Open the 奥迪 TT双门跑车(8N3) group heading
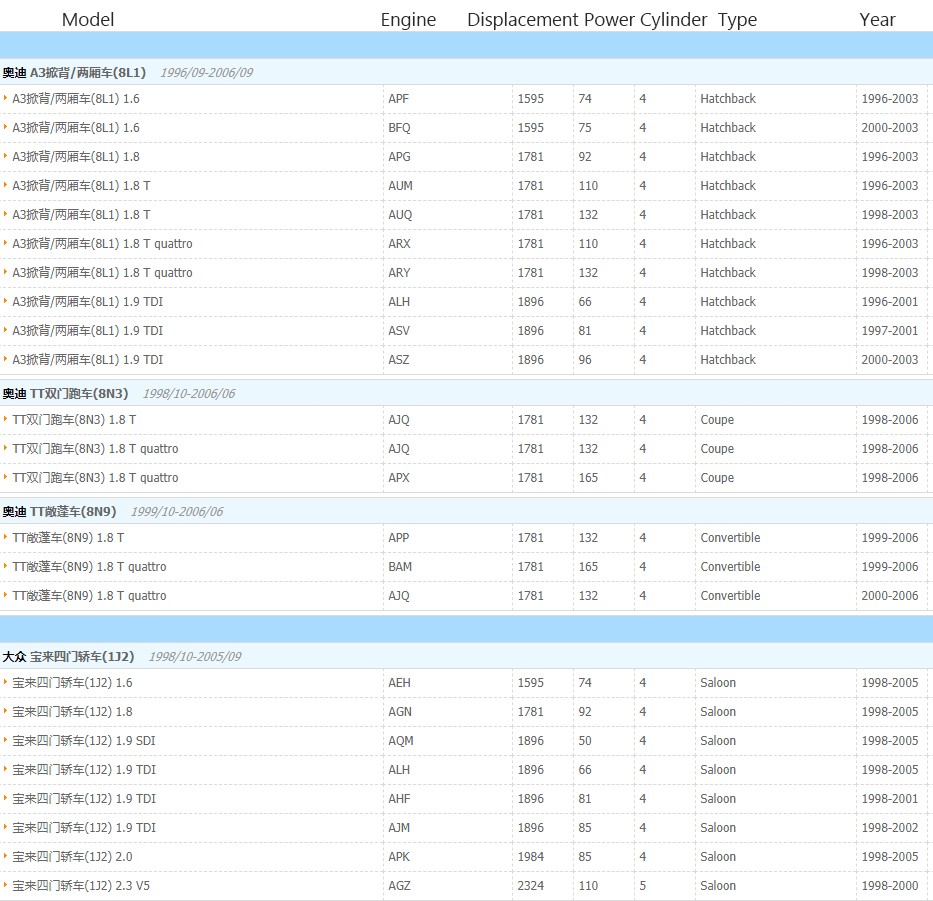Image resolution: width=933 pixels, height=901 pixels. click(x=65, y=393)
